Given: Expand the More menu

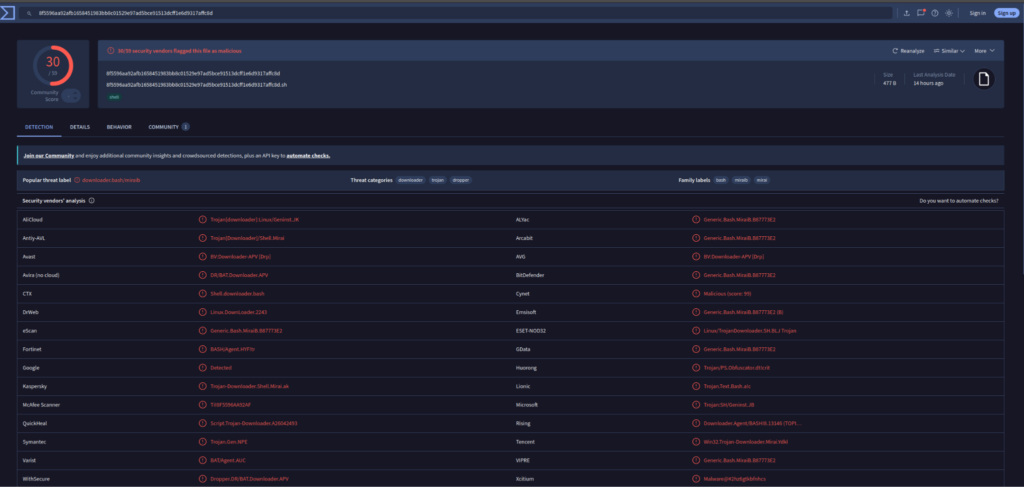Looking at the screenshot, I should [x=984, y=51].
